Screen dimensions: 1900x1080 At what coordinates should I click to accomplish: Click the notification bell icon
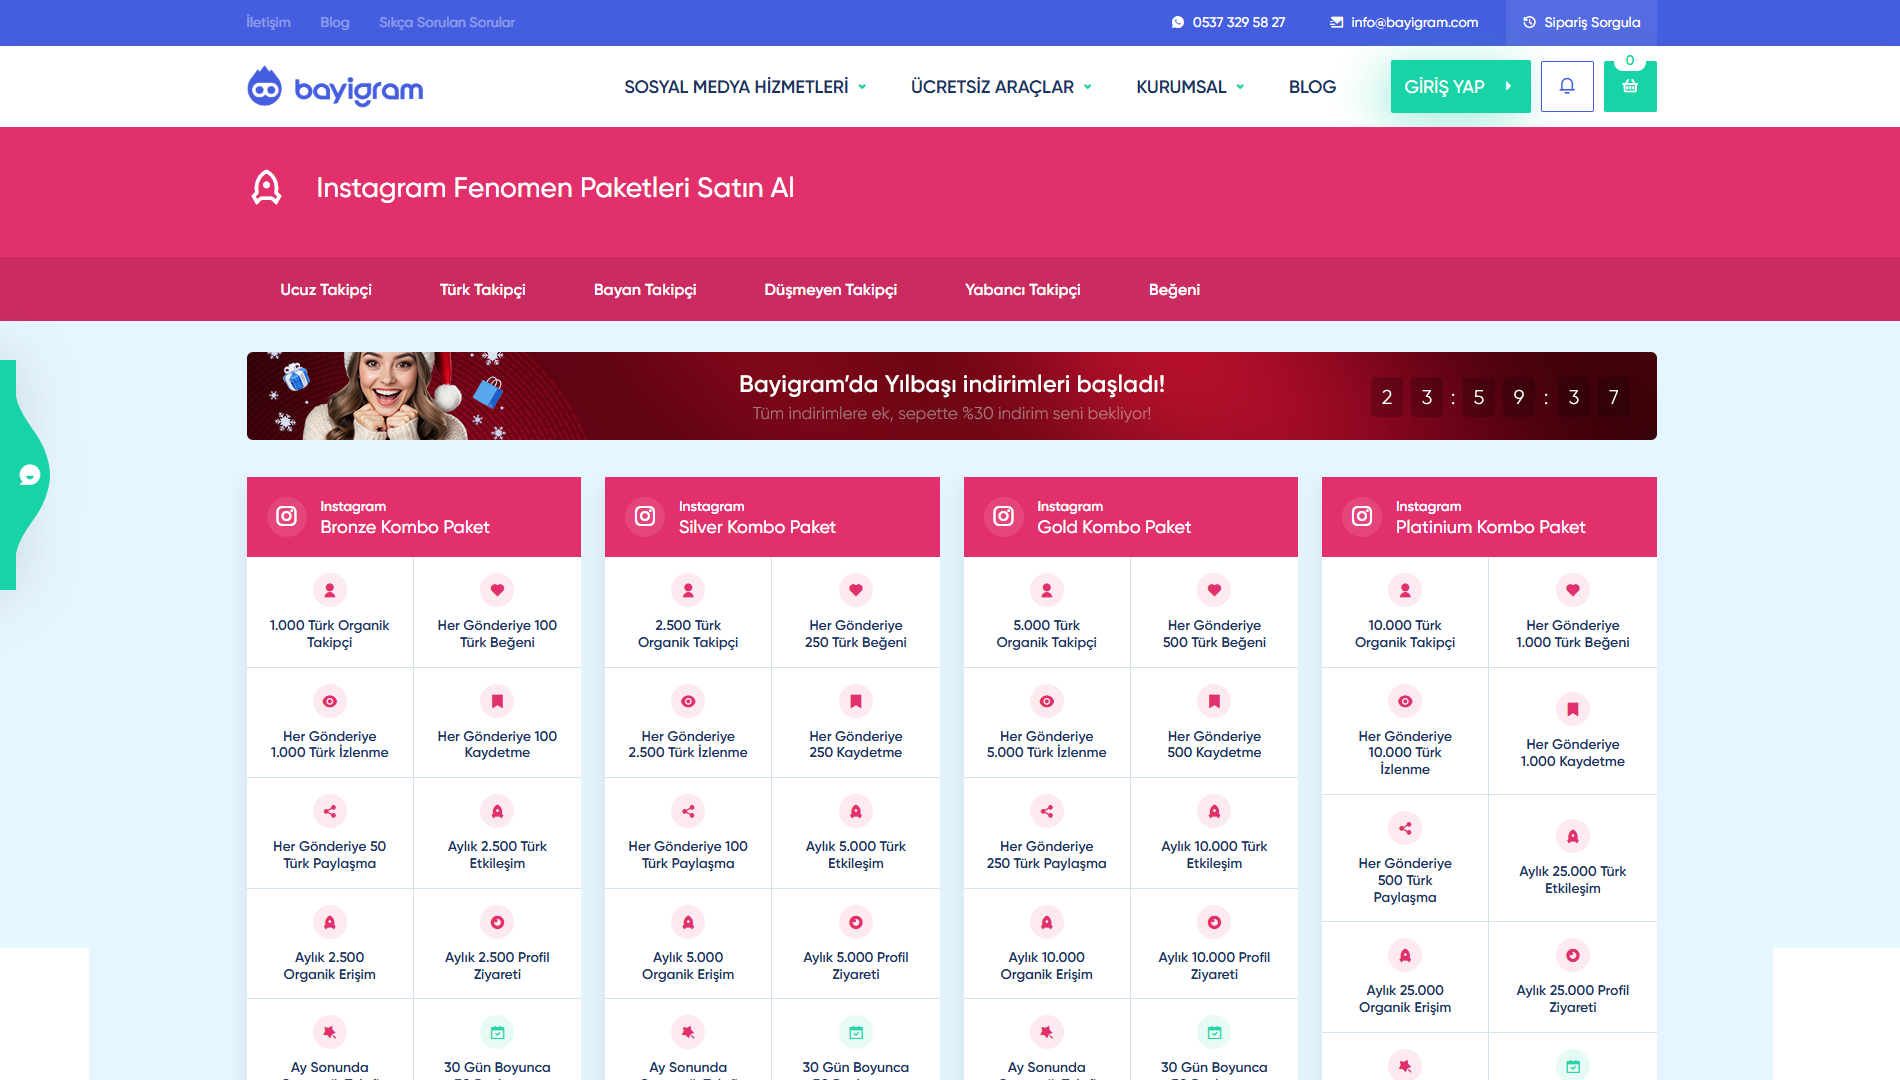[x=1566, y=86]
